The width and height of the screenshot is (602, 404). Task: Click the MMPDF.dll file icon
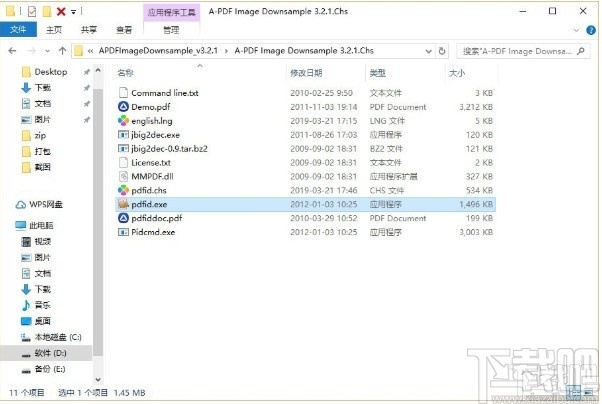click(123, 176)
